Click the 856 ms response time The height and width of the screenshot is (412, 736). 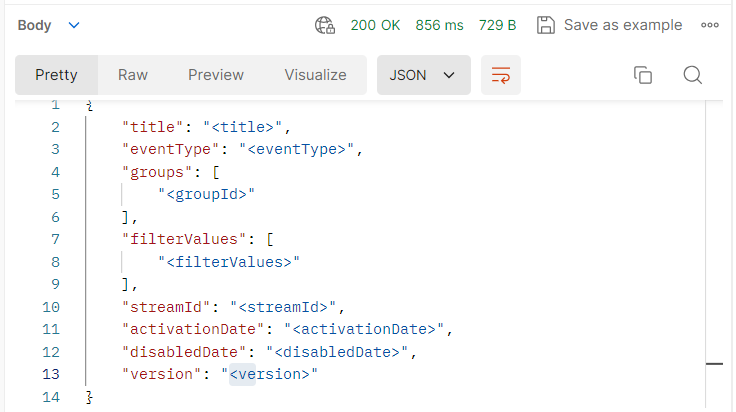[x=438, y=25]
